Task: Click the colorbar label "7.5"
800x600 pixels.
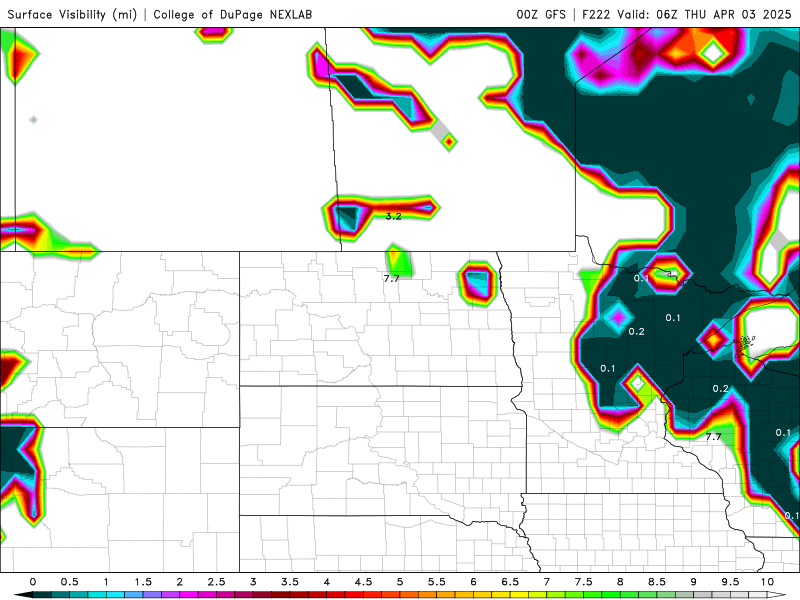Action: point(584,582)
